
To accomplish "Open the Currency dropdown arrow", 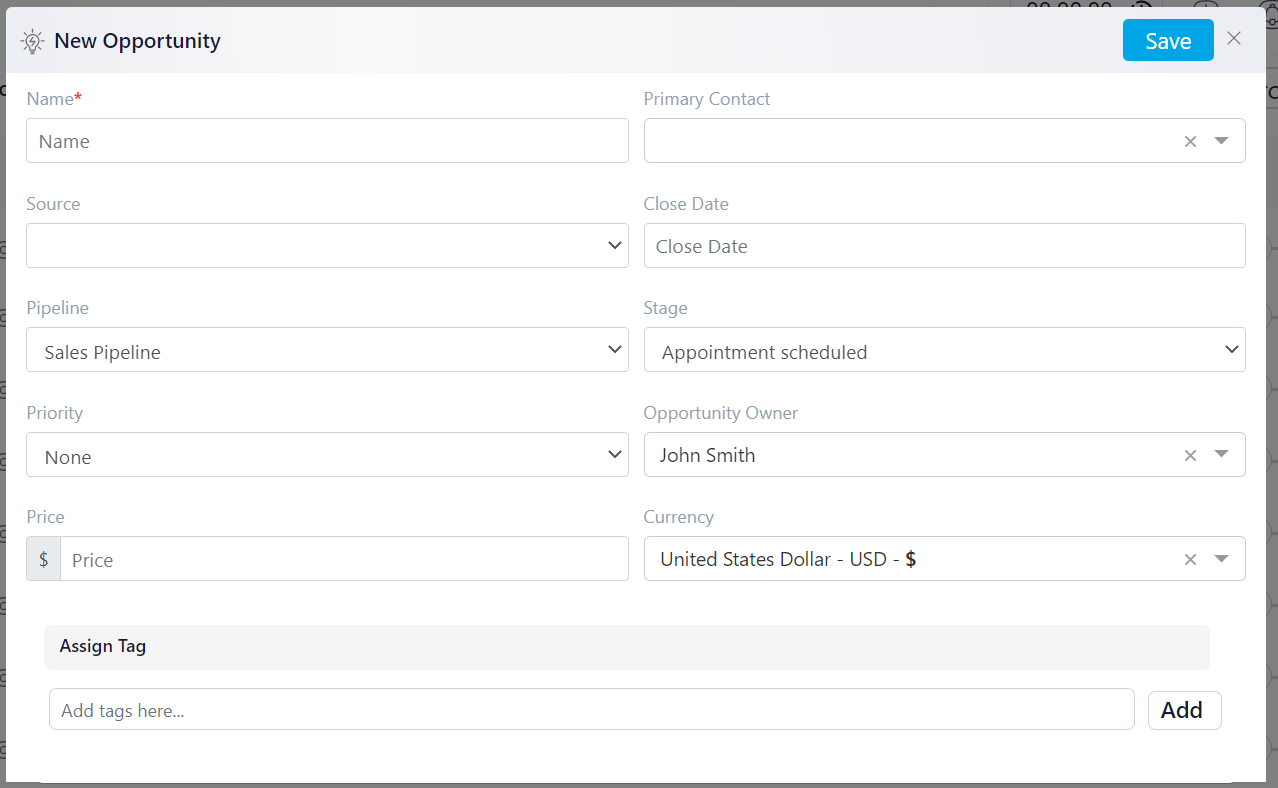I will [1221, 559].
